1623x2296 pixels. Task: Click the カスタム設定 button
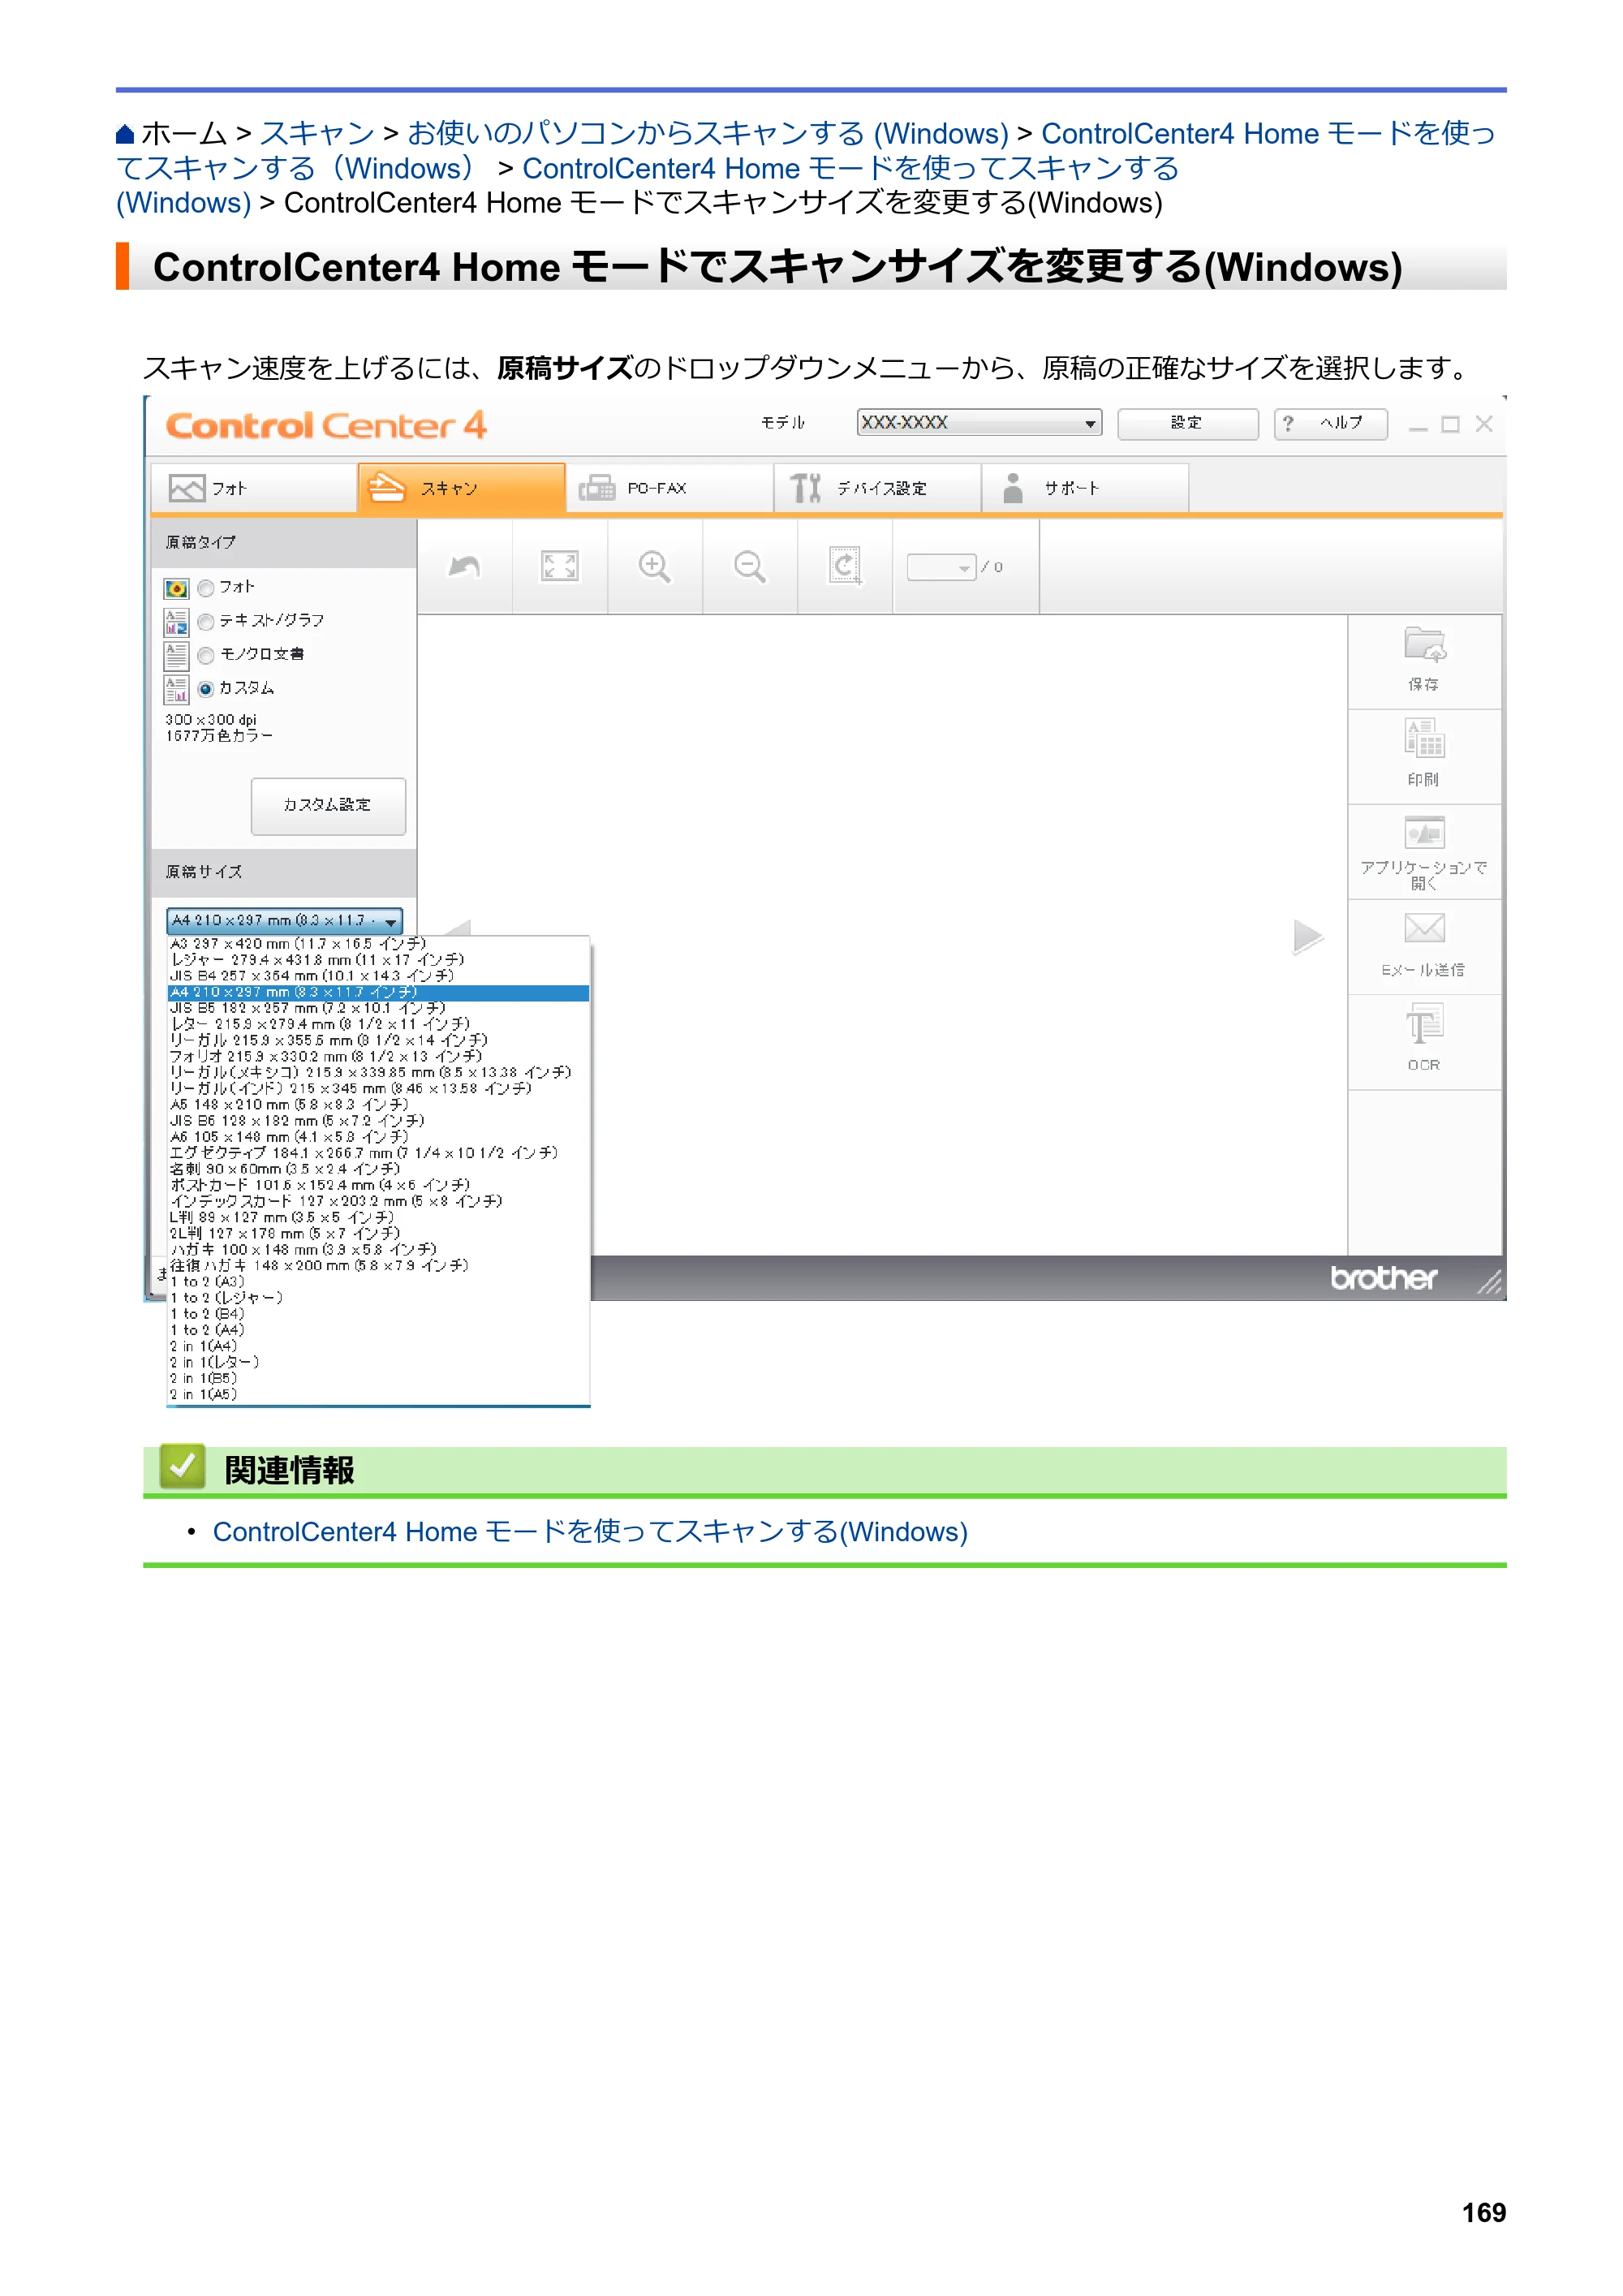coord(328,806)
